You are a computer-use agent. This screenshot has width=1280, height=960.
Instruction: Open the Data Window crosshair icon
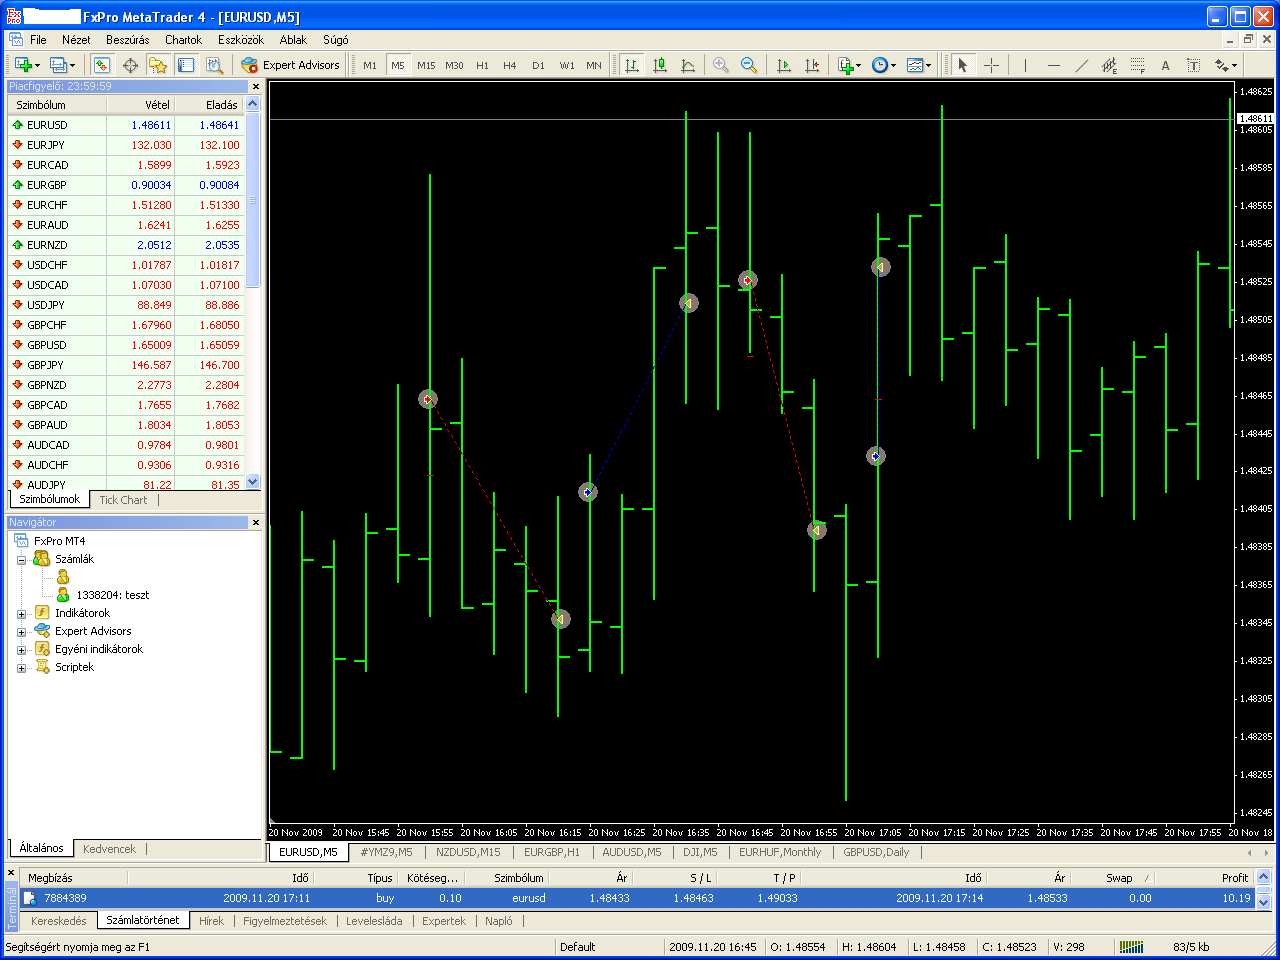130,65
